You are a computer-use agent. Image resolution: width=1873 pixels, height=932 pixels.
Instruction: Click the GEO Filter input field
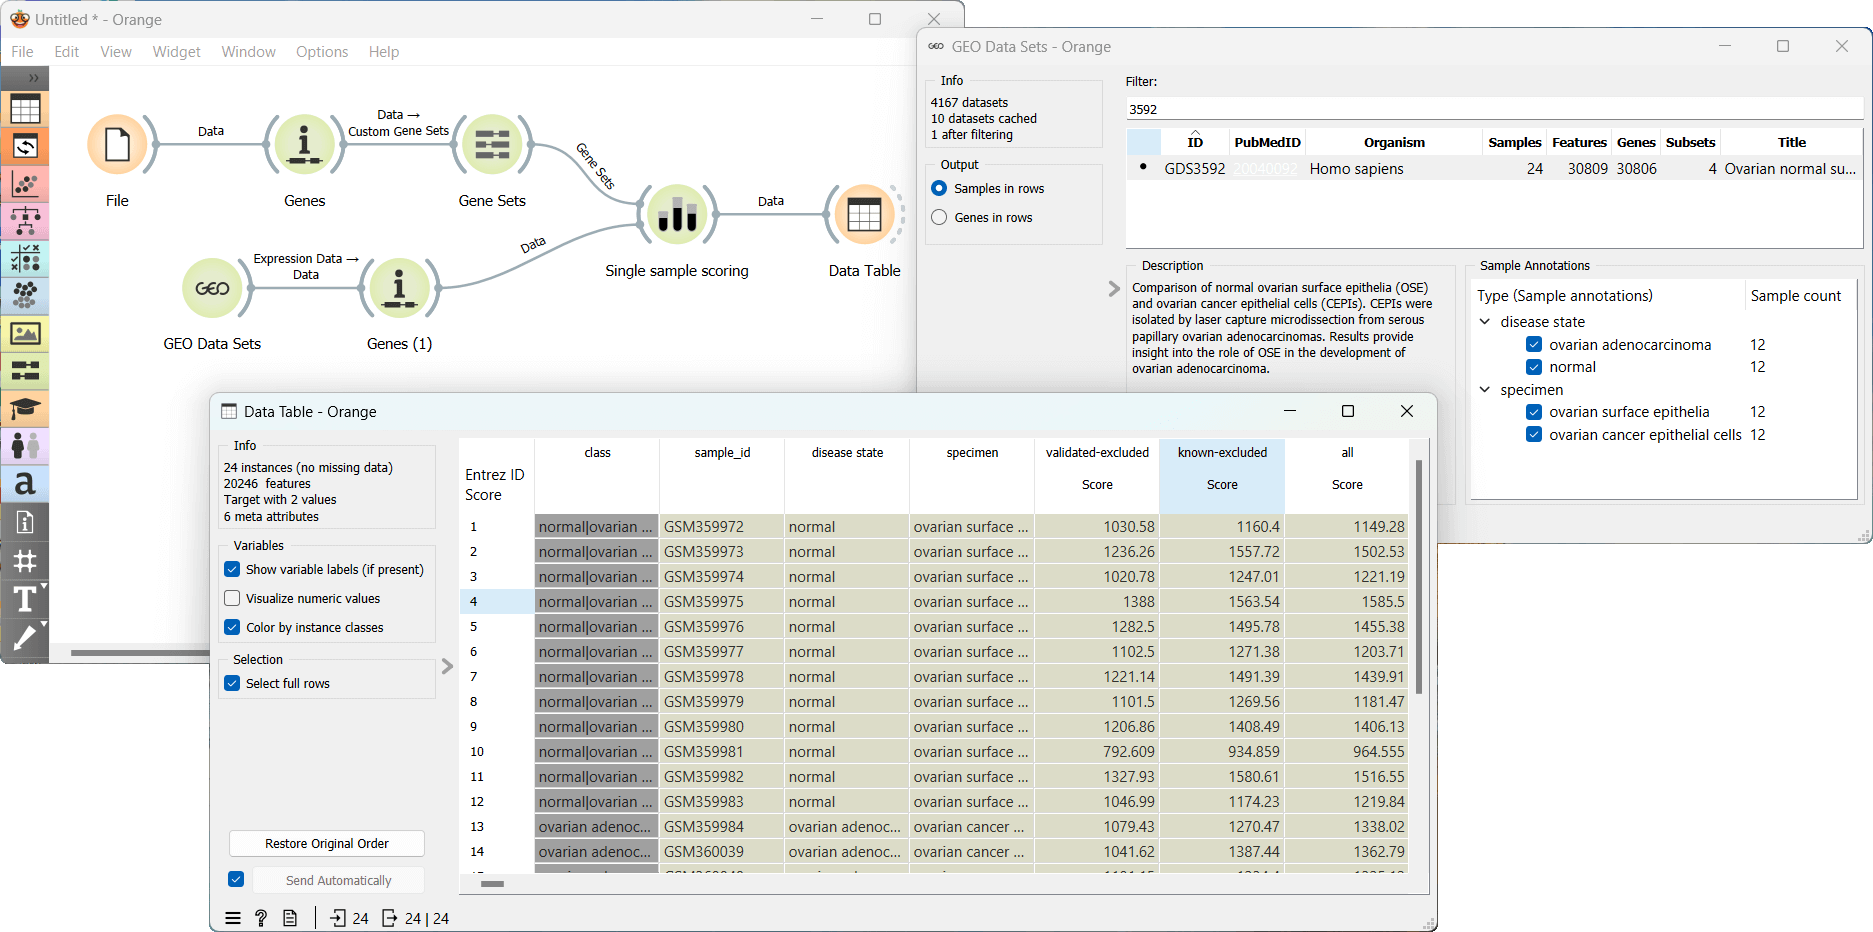pyautogui.click(x=1494, y=109)
